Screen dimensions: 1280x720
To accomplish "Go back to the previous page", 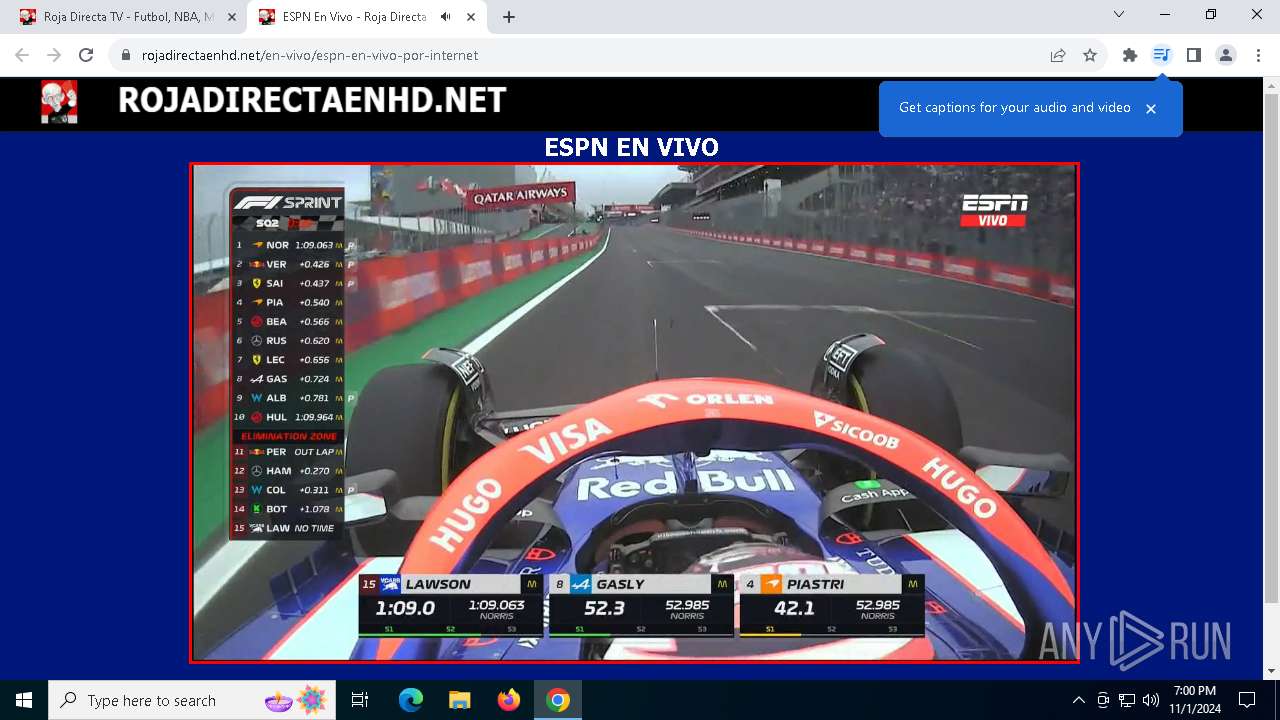I will (x=22, y=55).
